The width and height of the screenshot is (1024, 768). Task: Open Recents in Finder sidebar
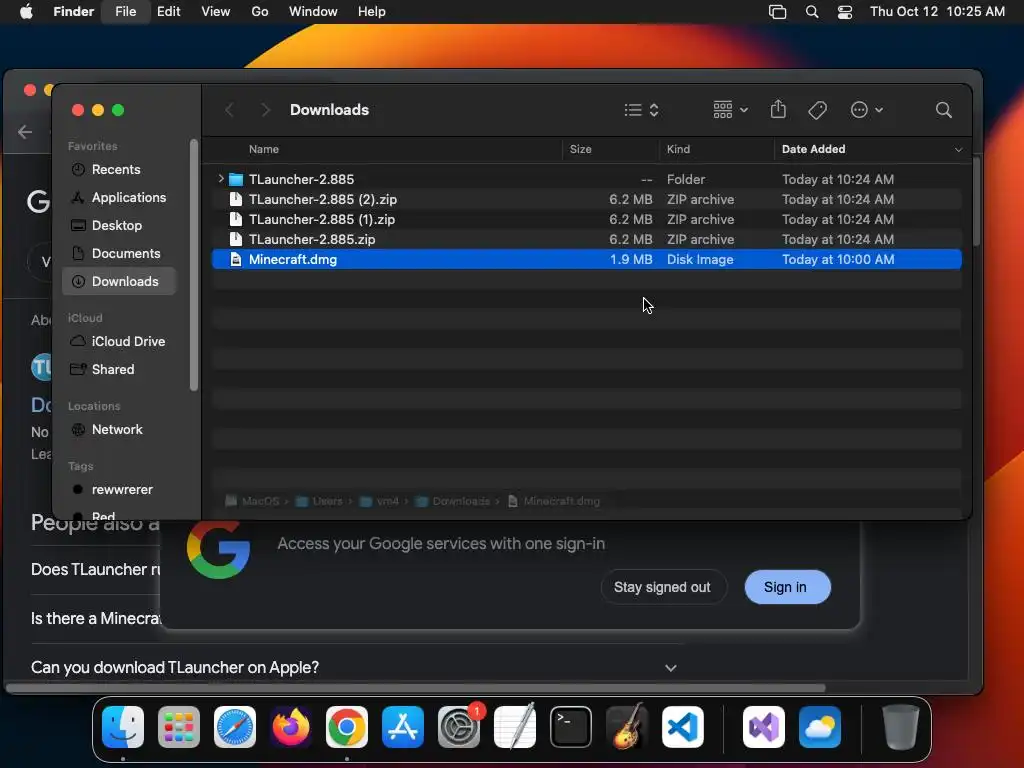[116, 170]
